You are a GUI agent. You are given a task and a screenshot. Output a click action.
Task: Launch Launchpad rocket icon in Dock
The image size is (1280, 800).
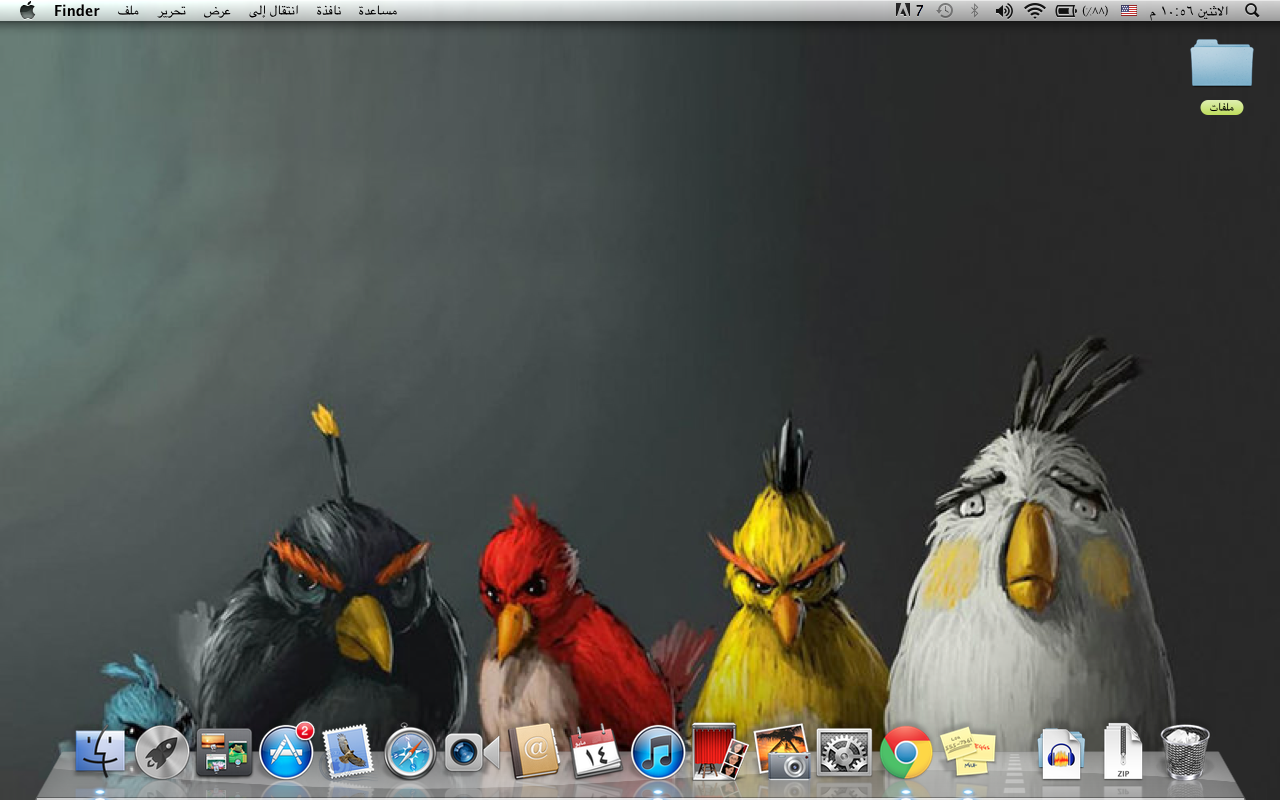click(x=162, y=753)
